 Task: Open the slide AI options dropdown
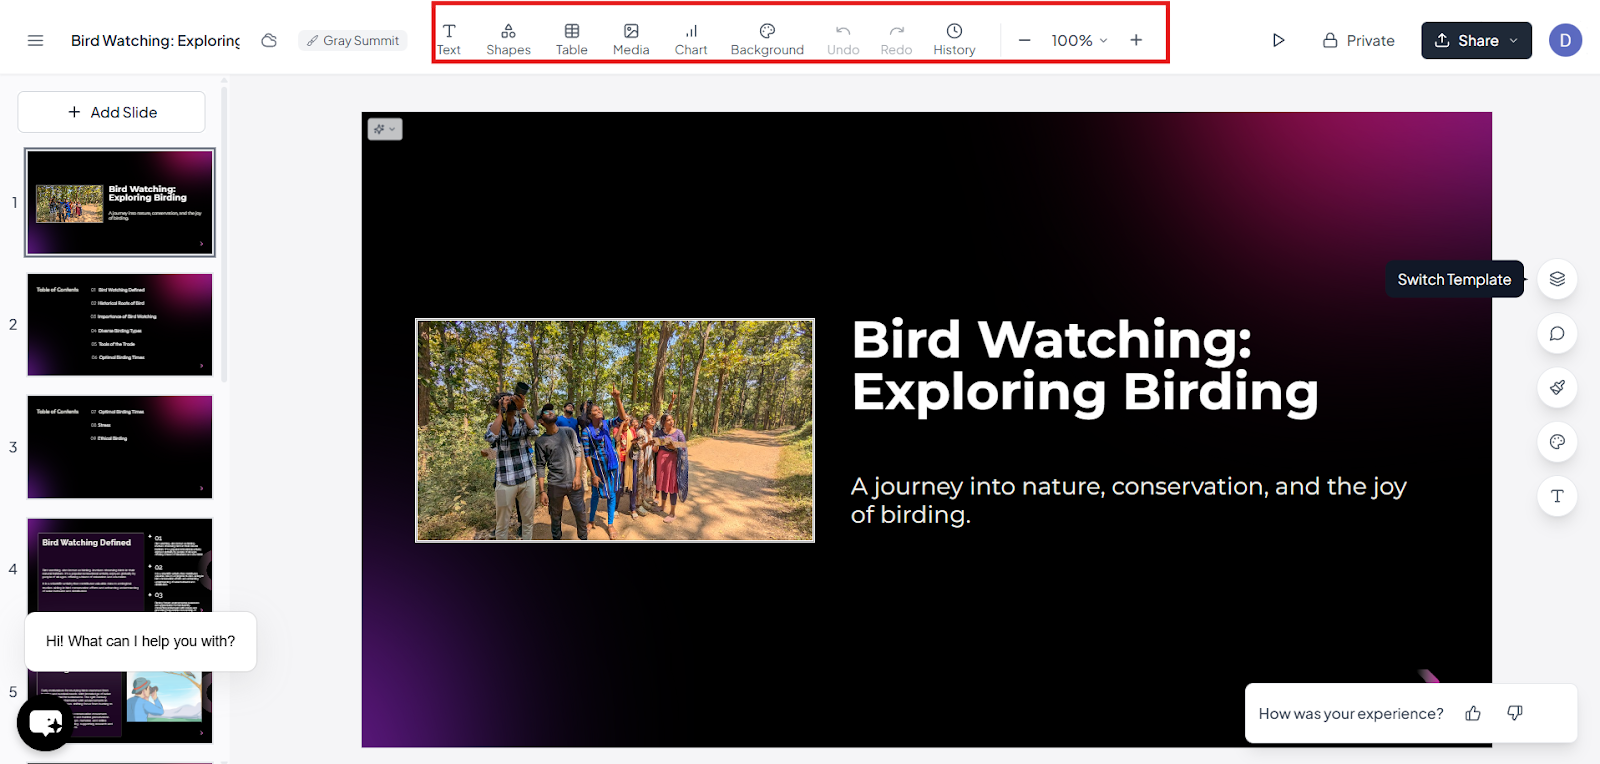(x=385, y=129)
